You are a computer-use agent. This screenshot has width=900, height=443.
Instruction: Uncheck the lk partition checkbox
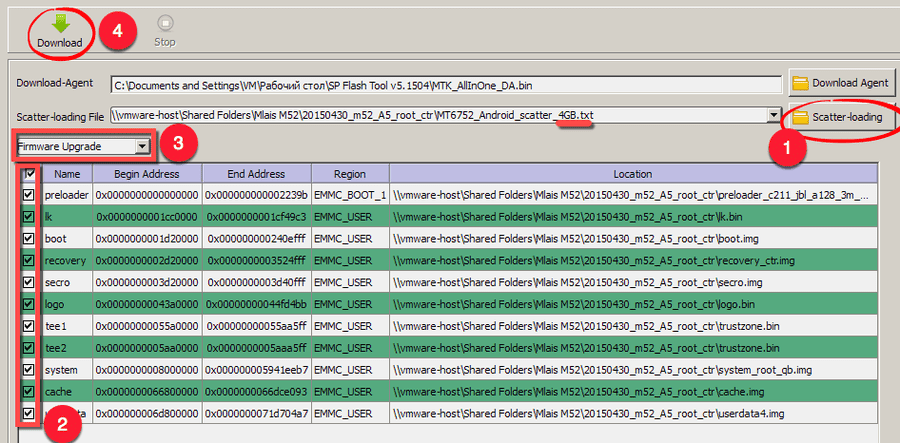click(28, 217)
